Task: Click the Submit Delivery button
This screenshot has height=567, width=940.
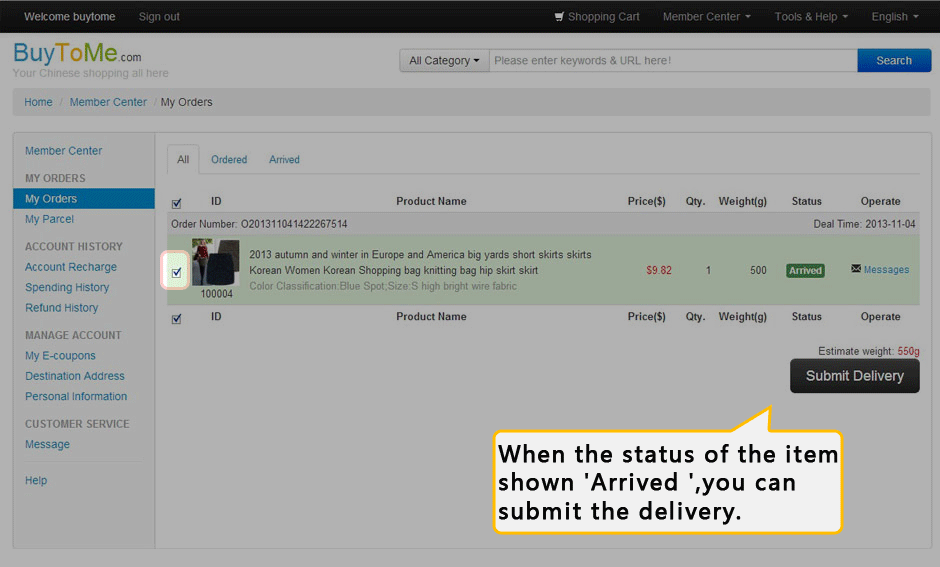Action: pos(854,376)
